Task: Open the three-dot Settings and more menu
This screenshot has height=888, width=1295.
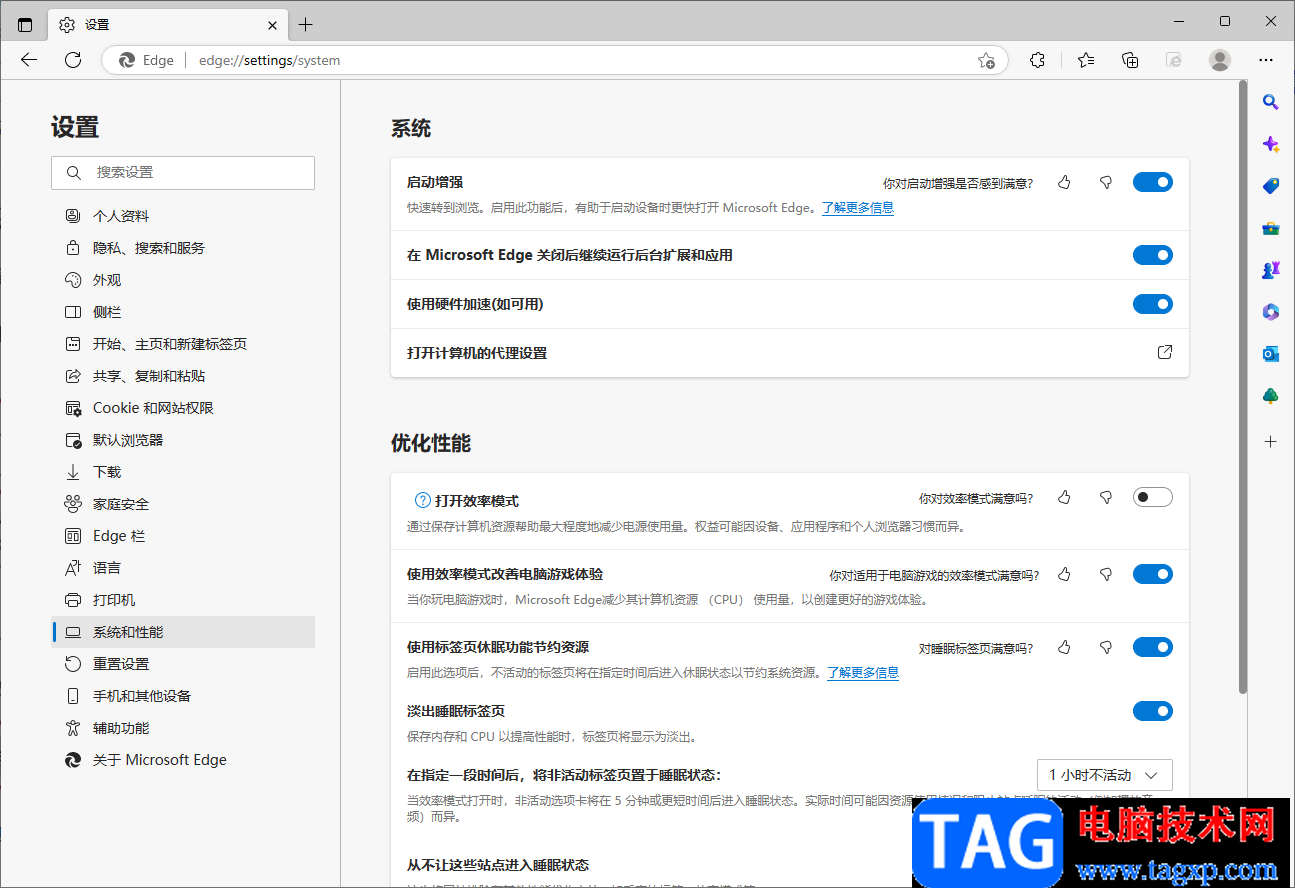Action: (1266, 60)
